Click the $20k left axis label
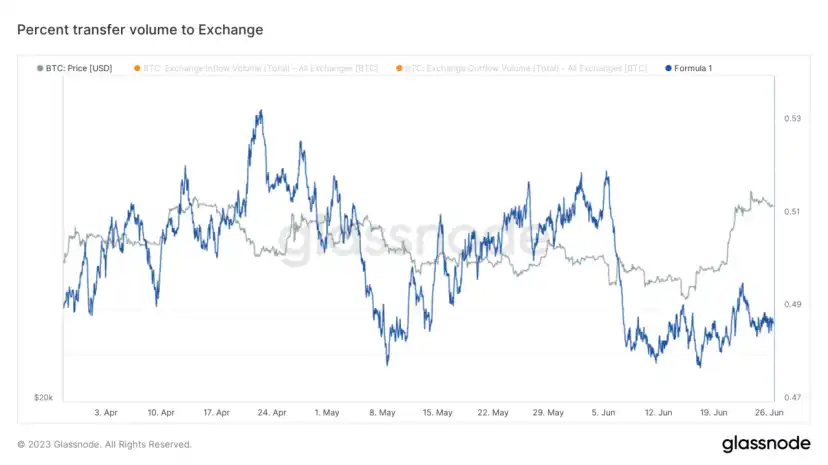The image size is (828, 465). 43,397
